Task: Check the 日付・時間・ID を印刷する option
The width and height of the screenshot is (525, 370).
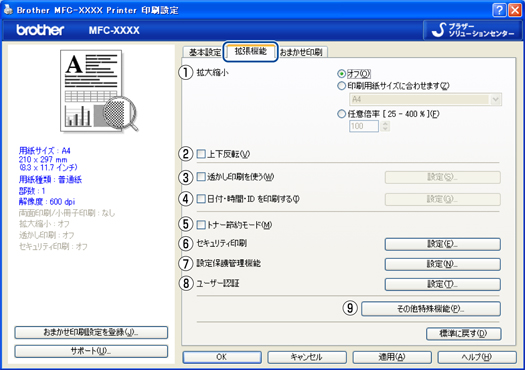Action: [x=201, y=199]
